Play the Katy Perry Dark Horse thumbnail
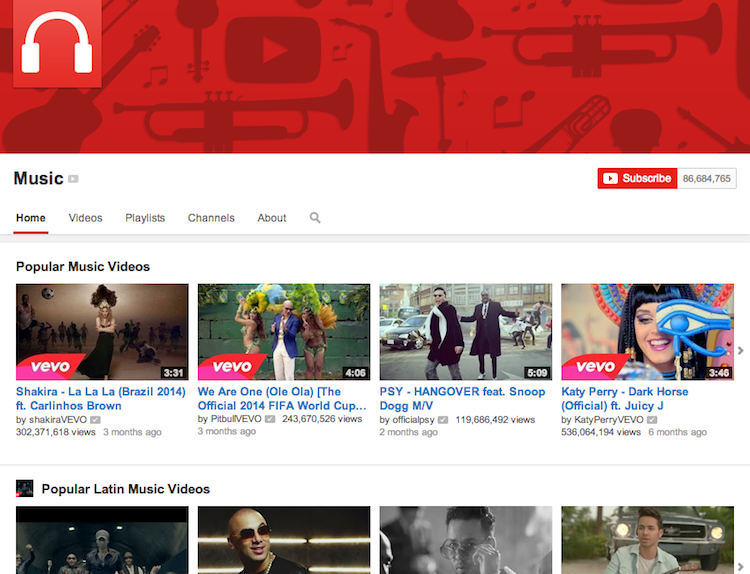750x574 pixels. coord(647,332)
